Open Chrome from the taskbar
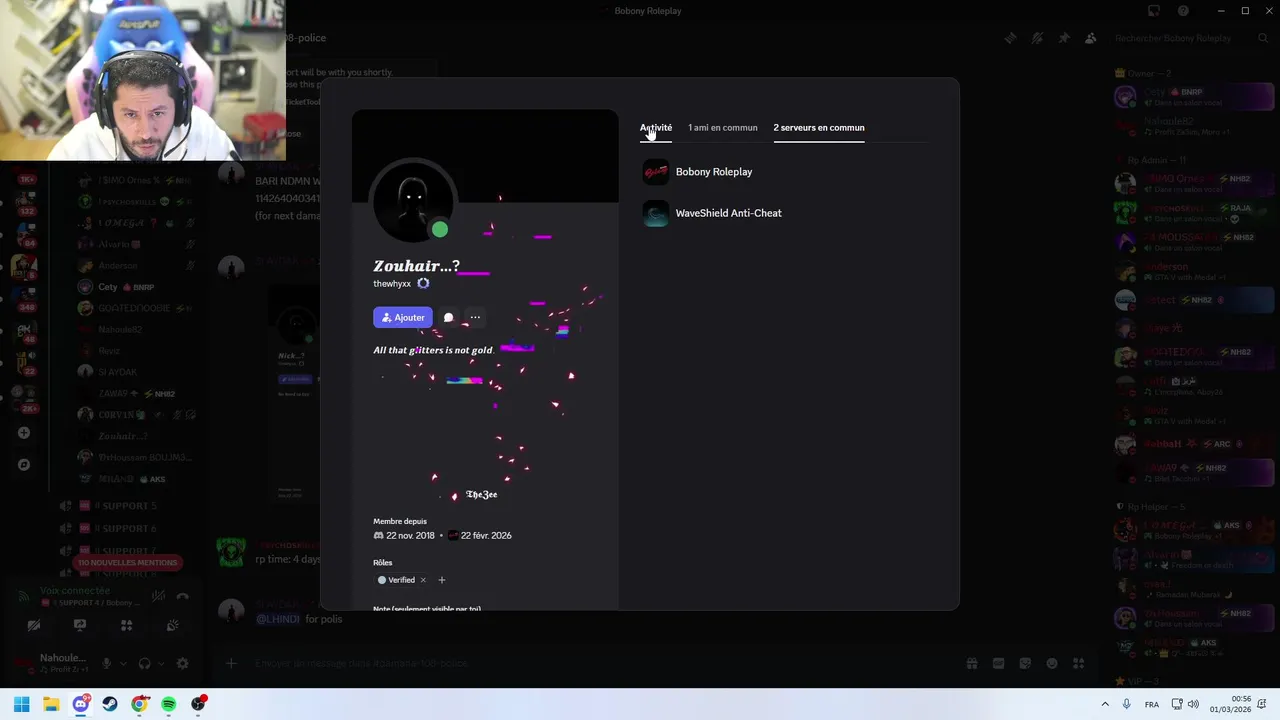This screenshot has width=1280, height=720. pos(140,704)
